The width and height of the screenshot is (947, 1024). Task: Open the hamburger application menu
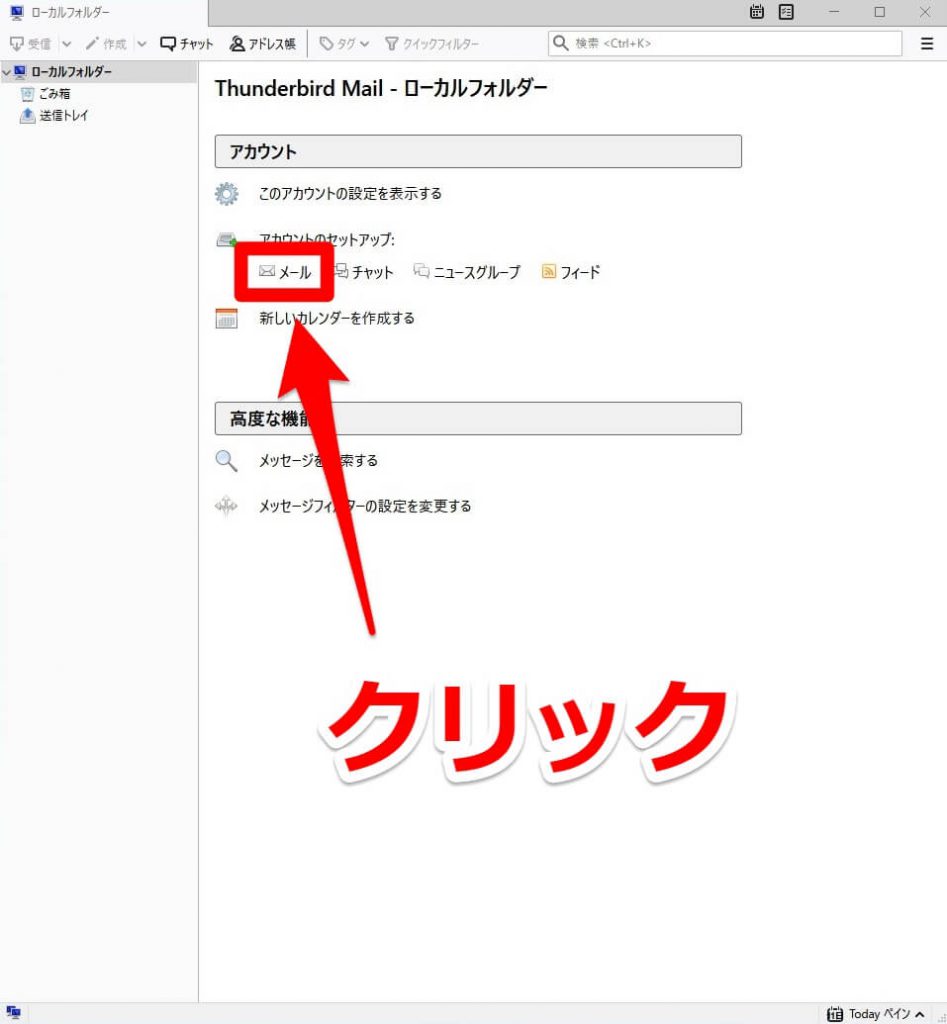point(927,44)
